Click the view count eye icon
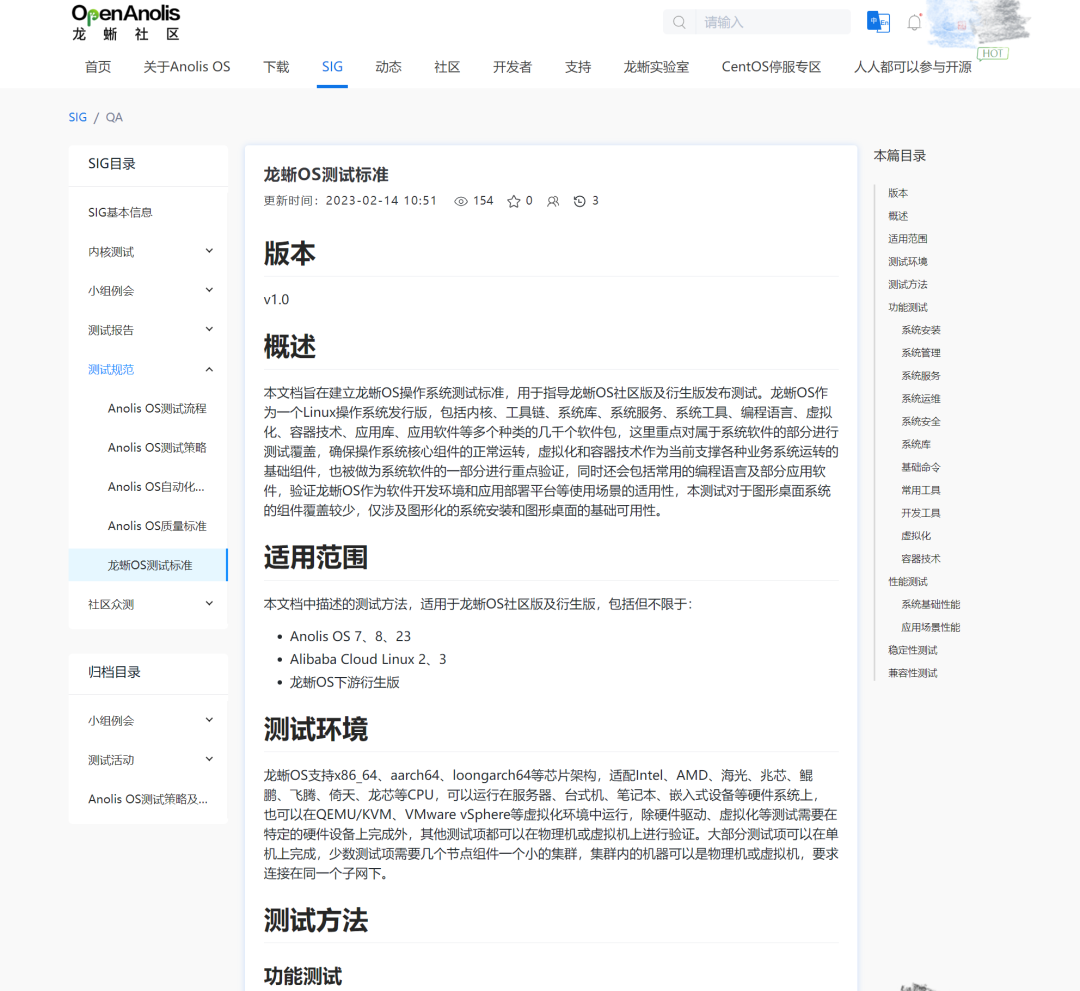1080x991 pixels. pyautogui.click(x=461, y=201)
